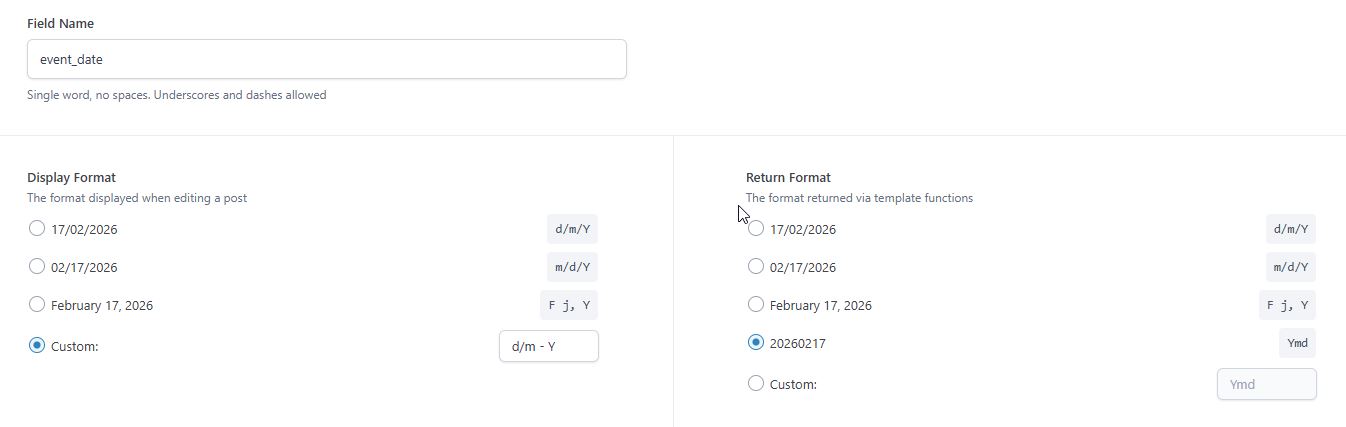Select Return Format 20260217 radio option
The width and height of the screenshot is (1346, 427).
[x=756, y=343]
